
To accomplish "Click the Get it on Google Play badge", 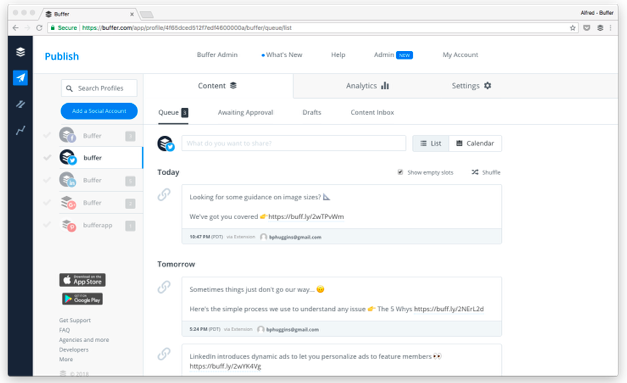I will point(82,299).
